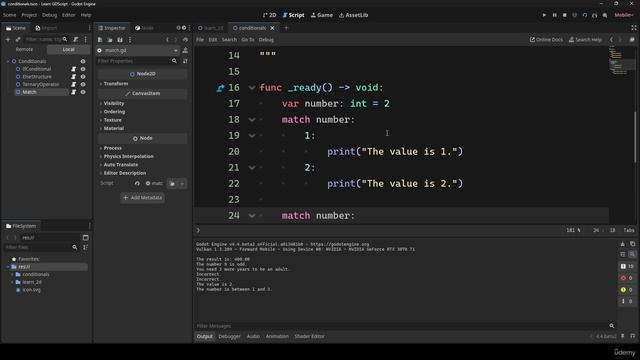The width and height of the screenshot is (640, 360).
Task: Switch to the 2D workspace
Action: coord(269,15)
